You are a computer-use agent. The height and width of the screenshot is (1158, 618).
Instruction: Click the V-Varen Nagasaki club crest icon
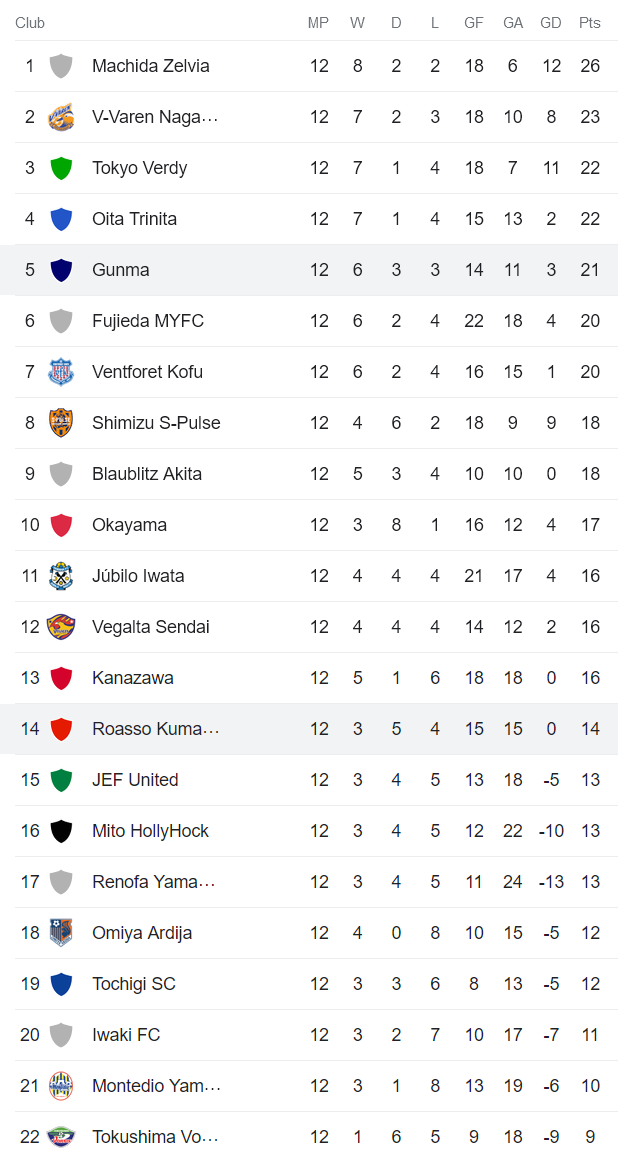pos(61,117)
